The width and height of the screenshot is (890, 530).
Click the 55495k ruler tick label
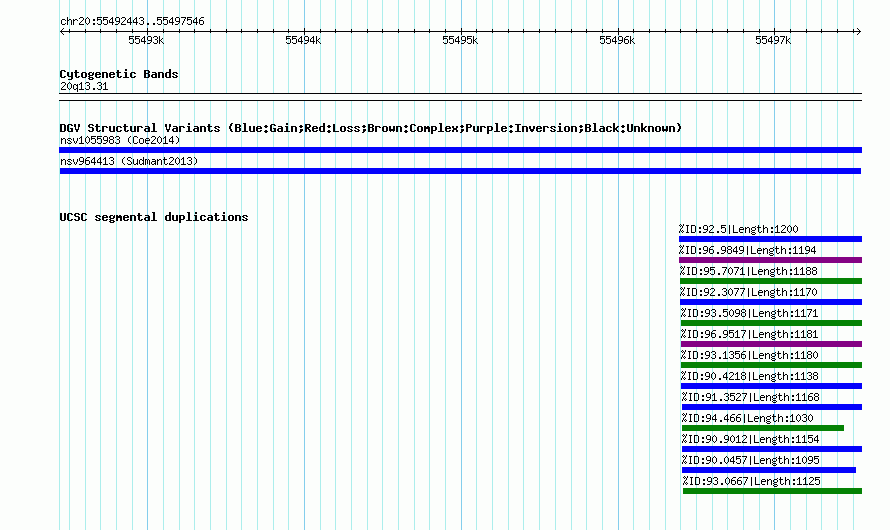[x=460, y=40]
